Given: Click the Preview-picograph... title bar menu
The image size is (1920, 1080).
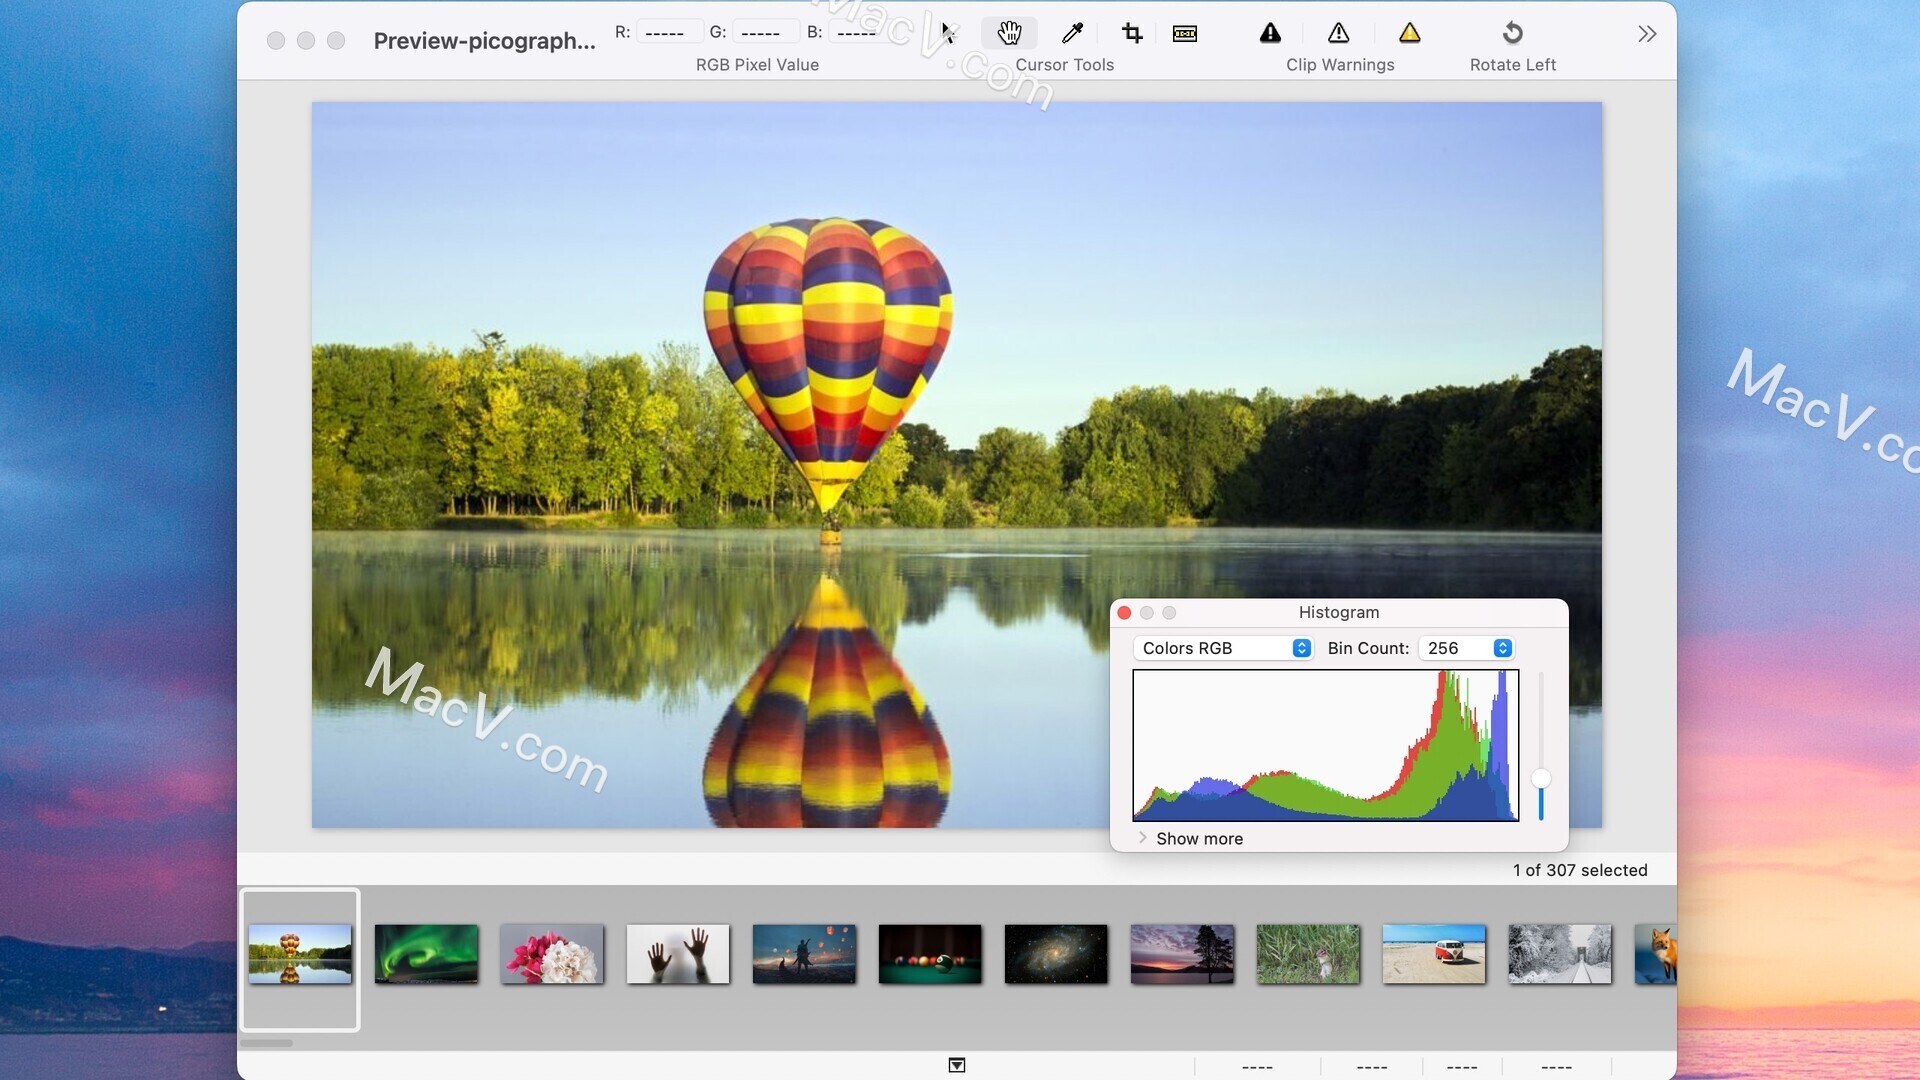Looking at the screenshot, I should click(485, 40).
